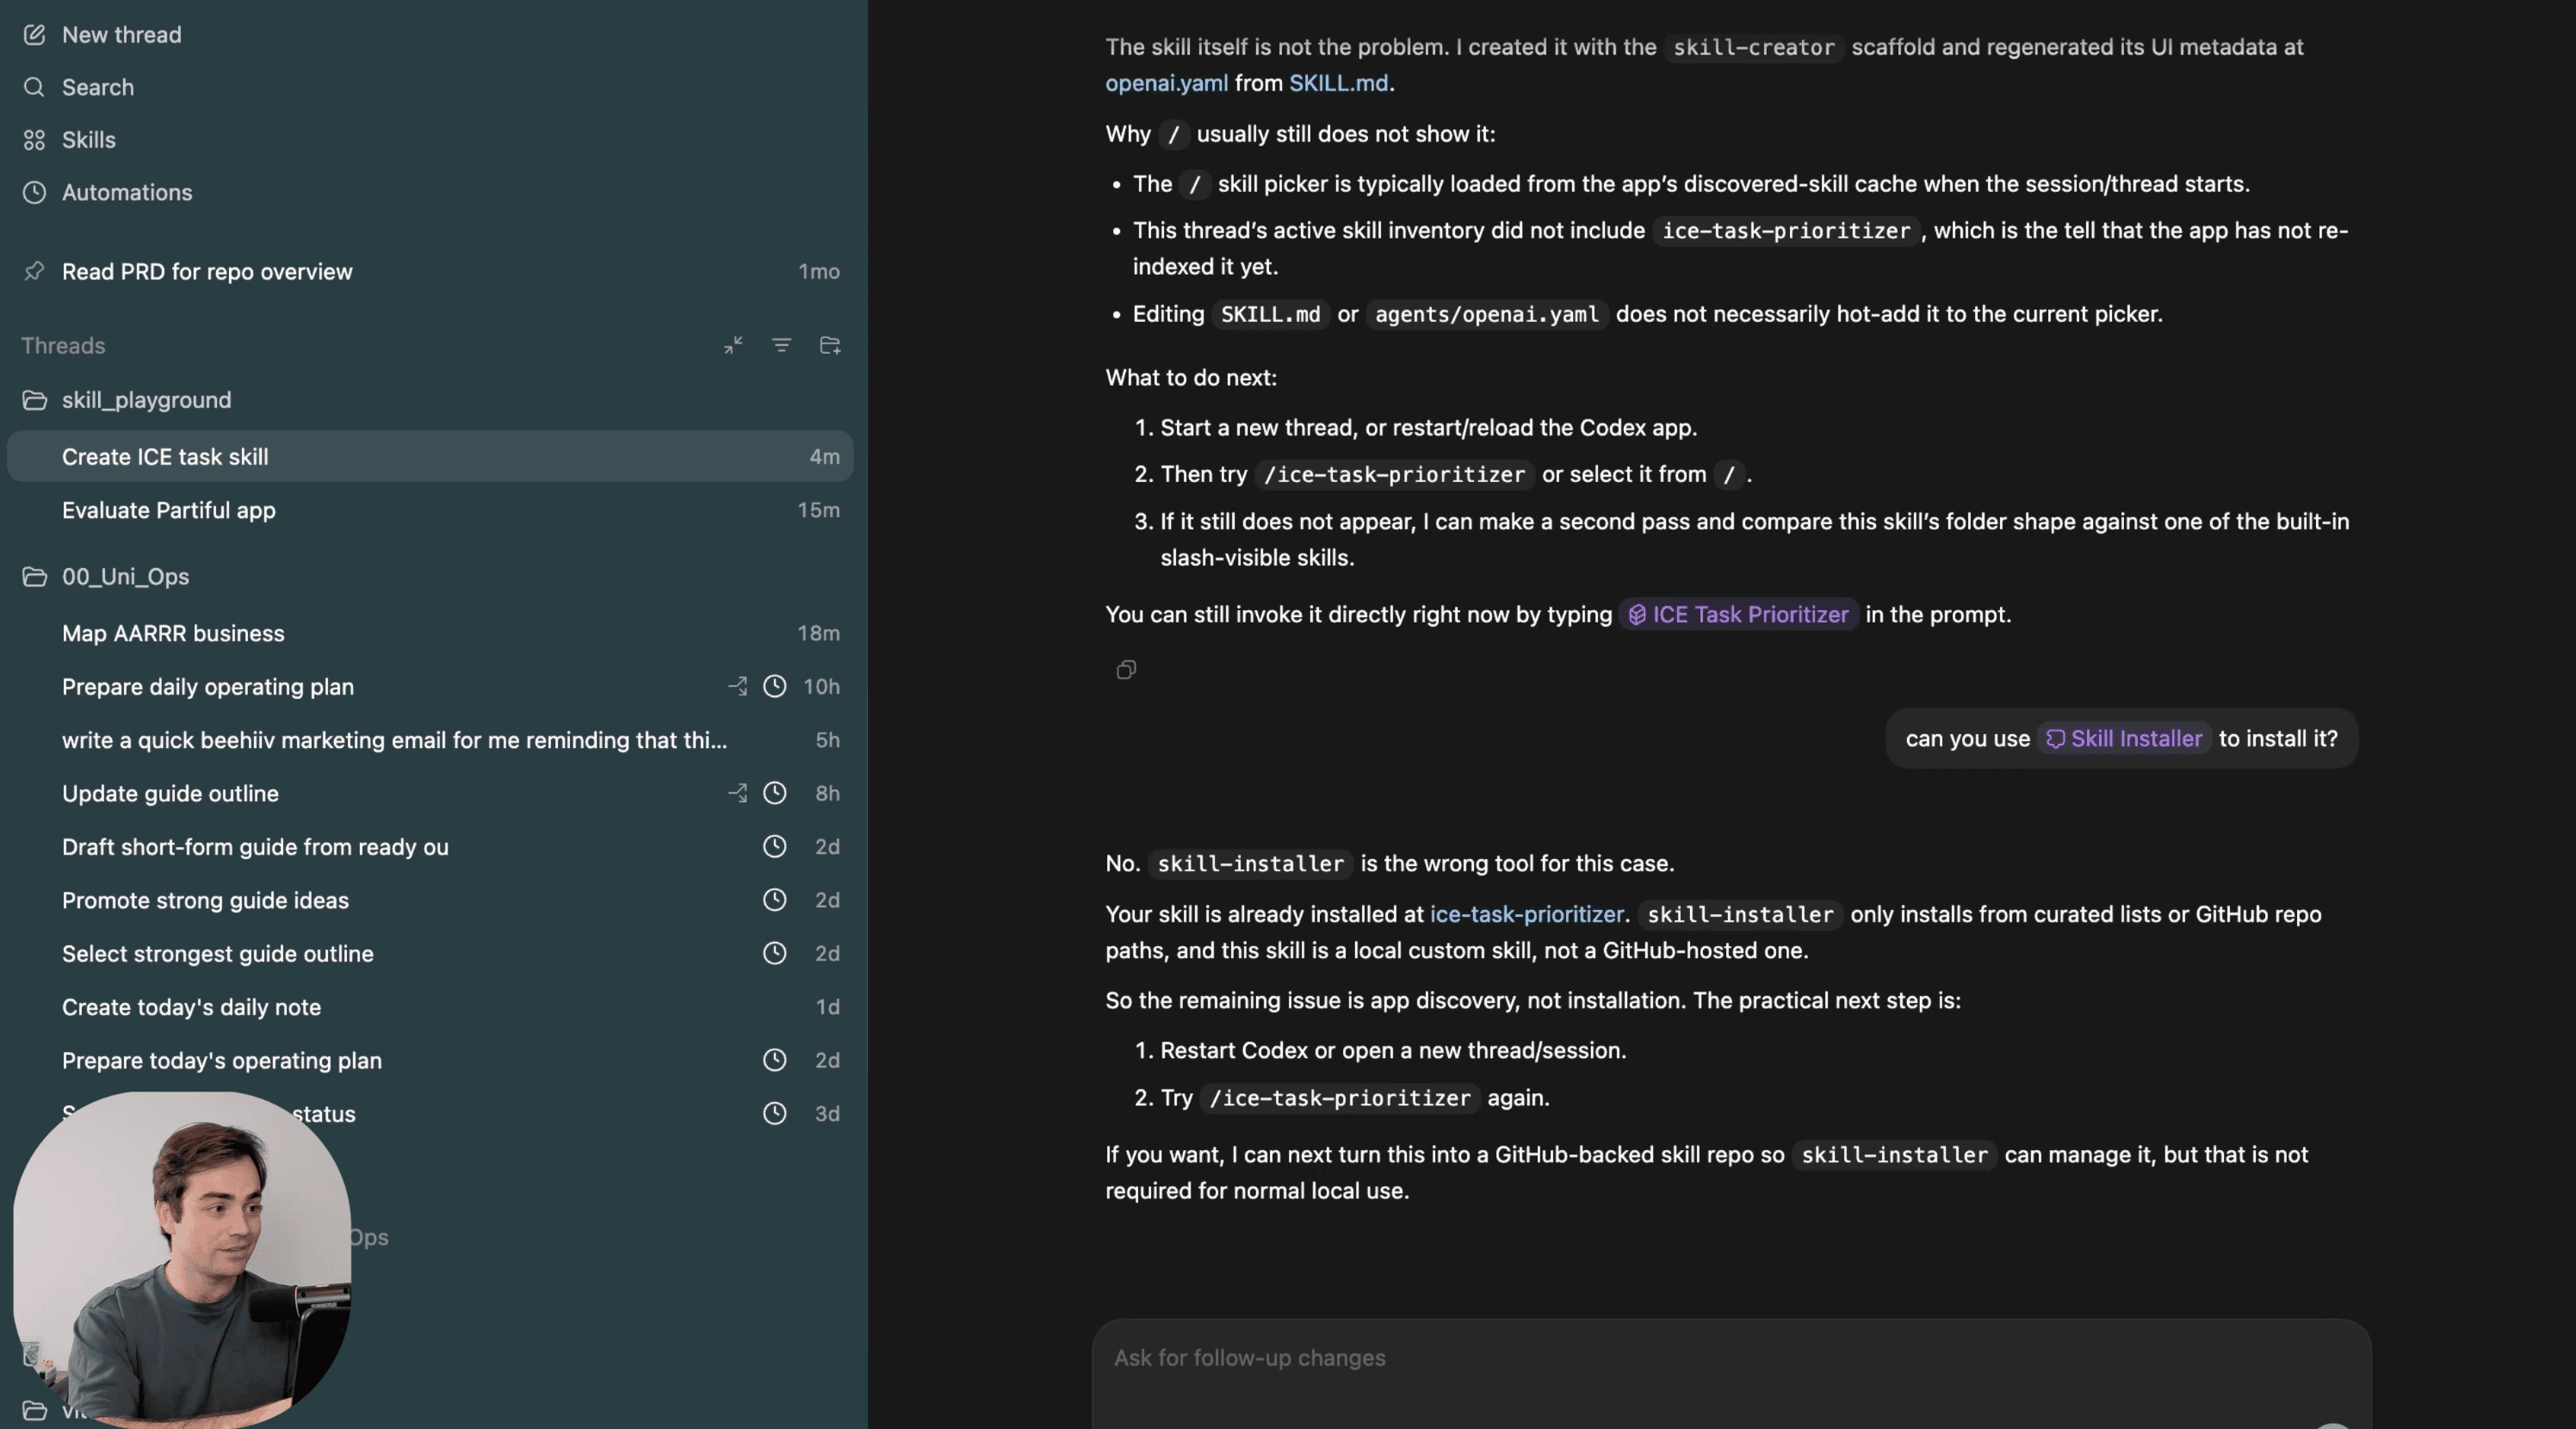Open the openai.yaml link
The image size is (2576, 1429).
coord(1165,83)
